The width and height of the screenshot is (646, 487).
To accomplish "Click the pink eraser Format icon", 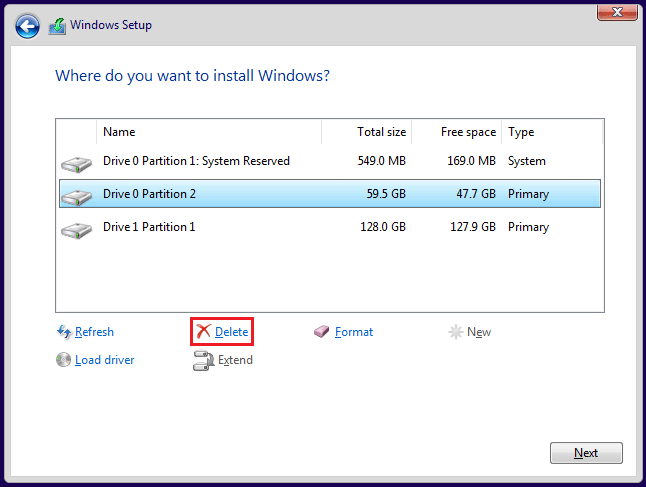I will pyautogui.click(x=321, y=331).
